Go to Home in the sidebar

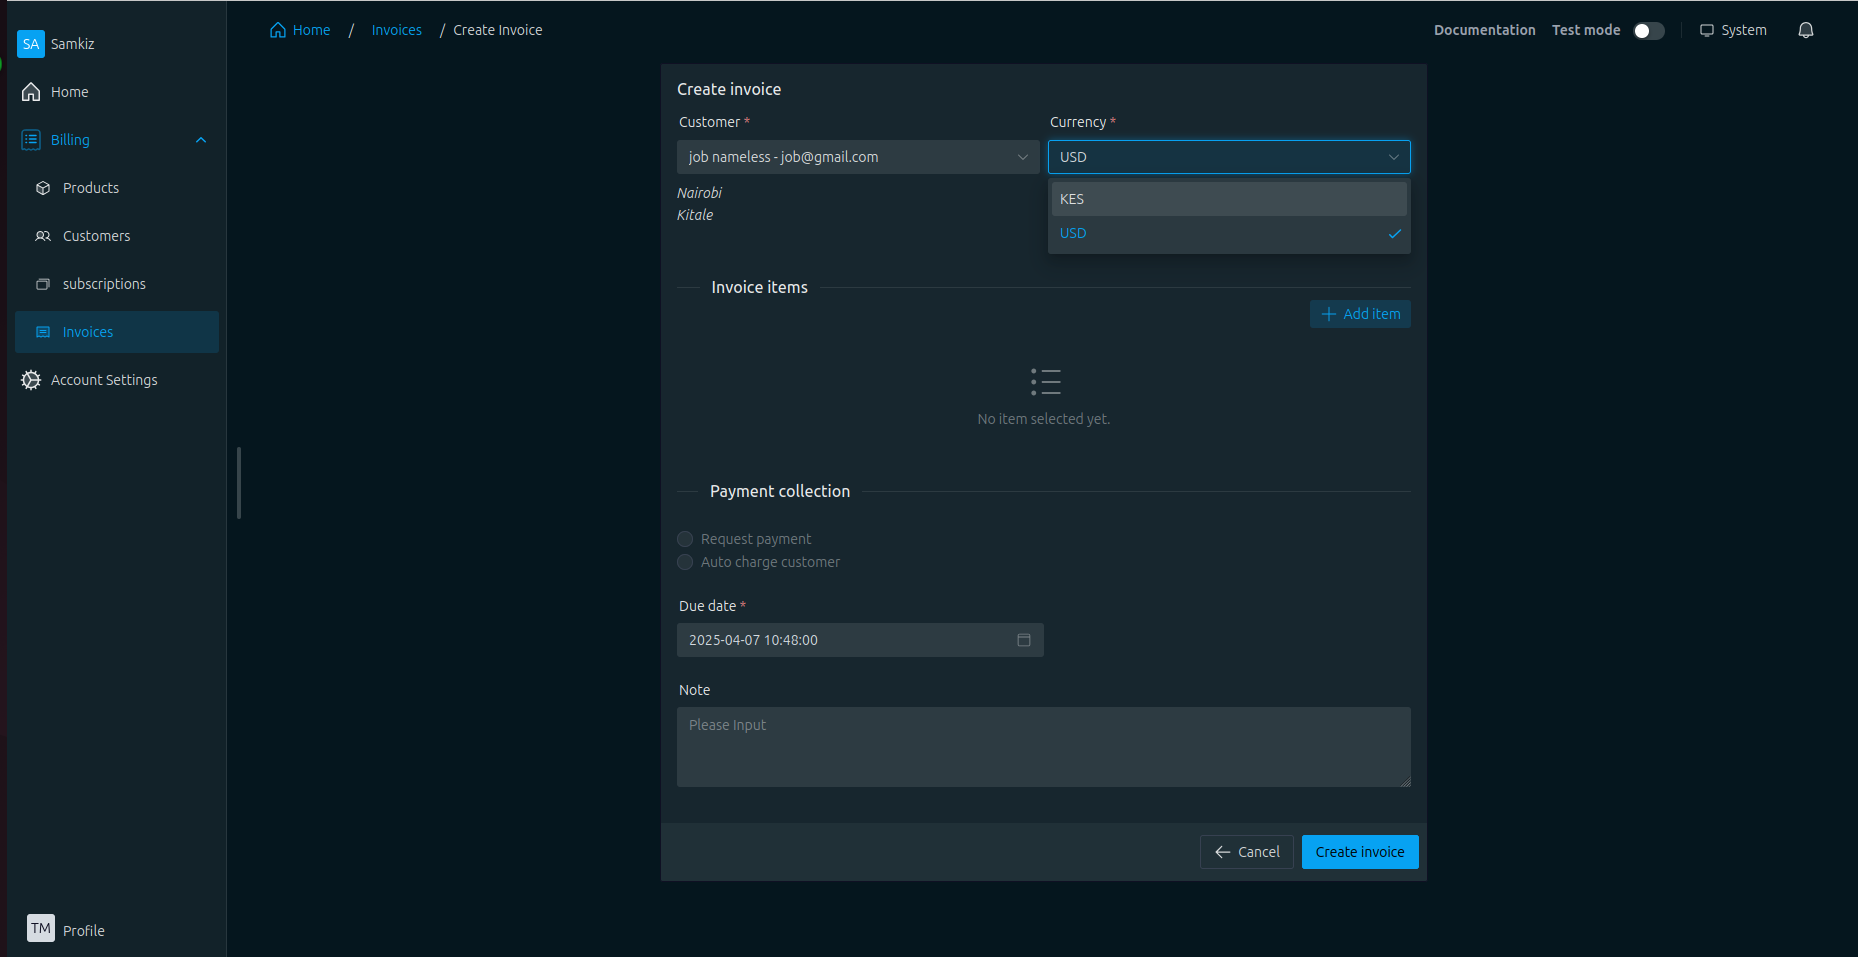69,92
